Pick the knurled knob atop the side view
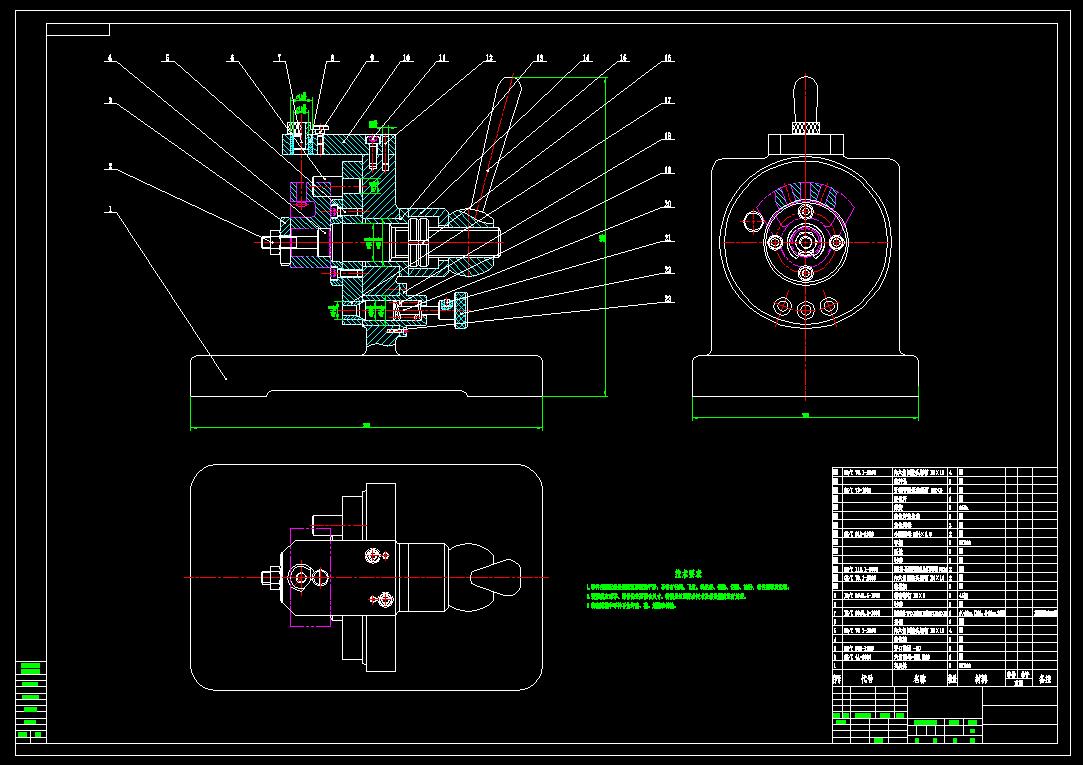Image resolution: width=1083 pixels, height=765 pixels. coord(805,128)
